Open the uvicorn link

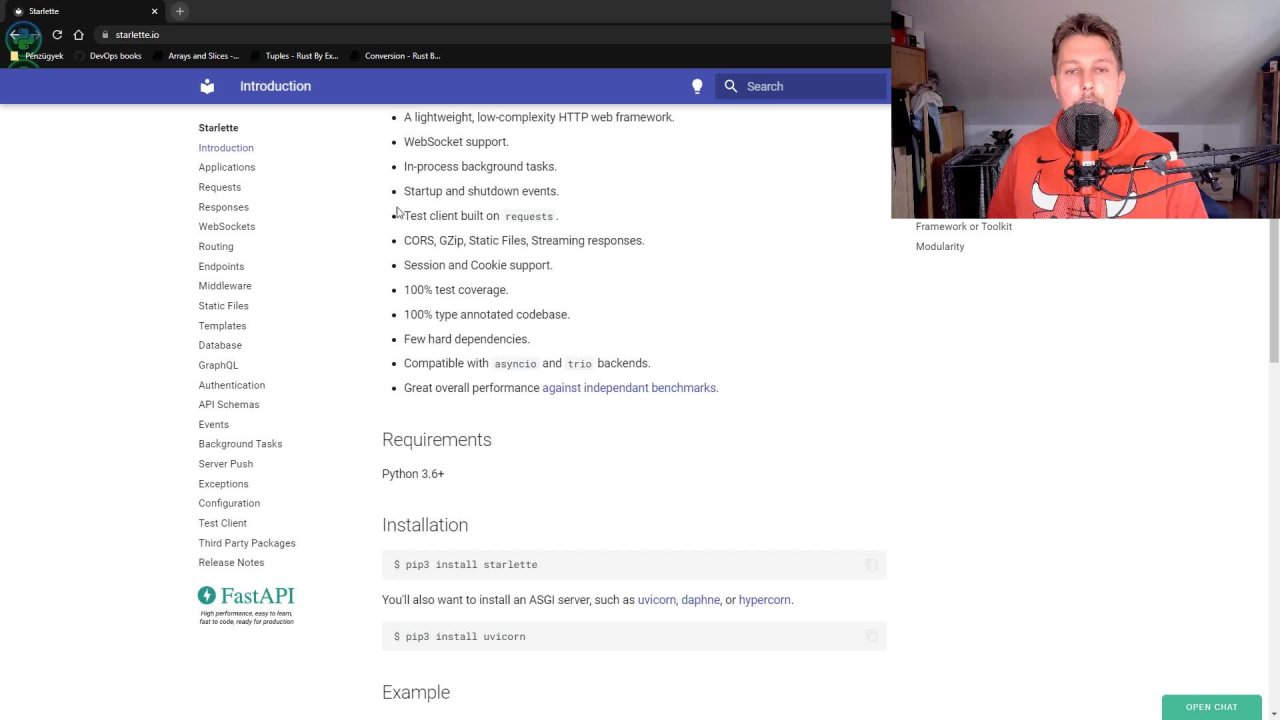point(656,600)
